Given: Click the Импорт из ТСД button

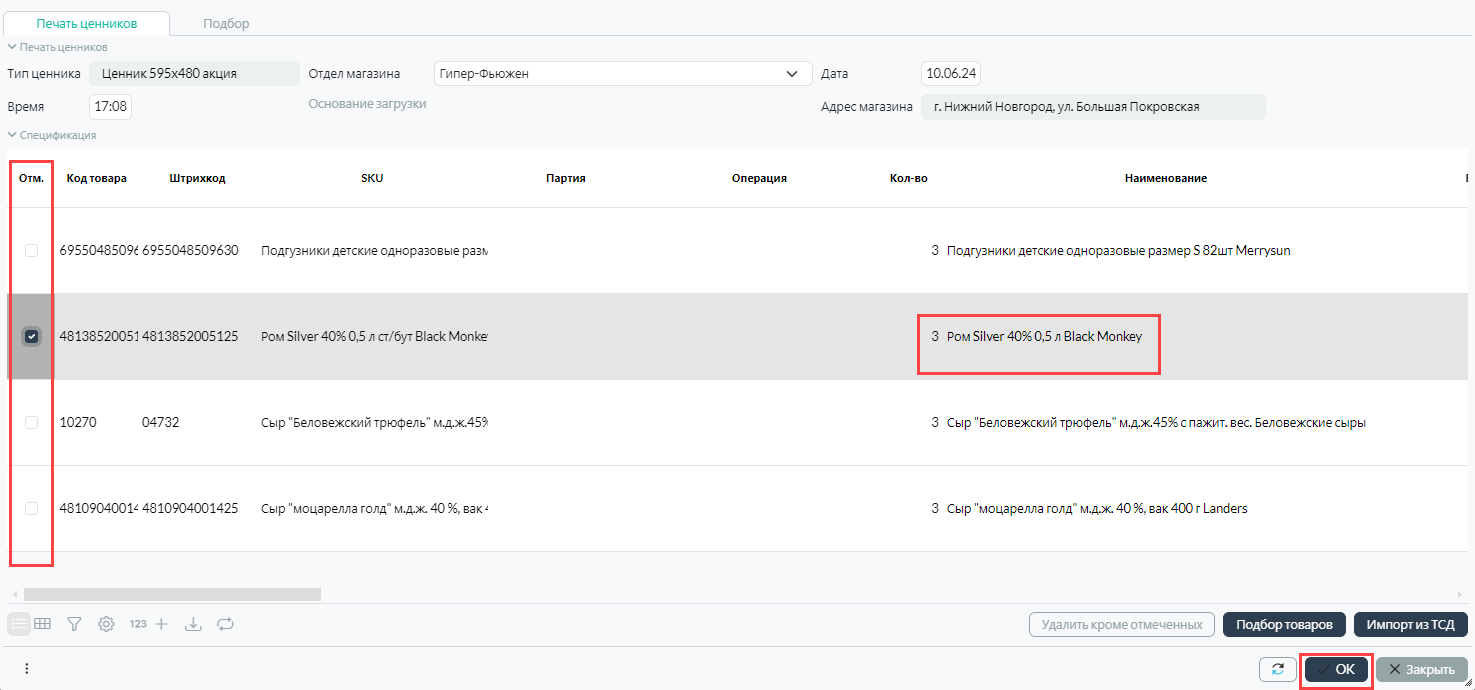Looking at the screenshot, I should (1410, 625).
